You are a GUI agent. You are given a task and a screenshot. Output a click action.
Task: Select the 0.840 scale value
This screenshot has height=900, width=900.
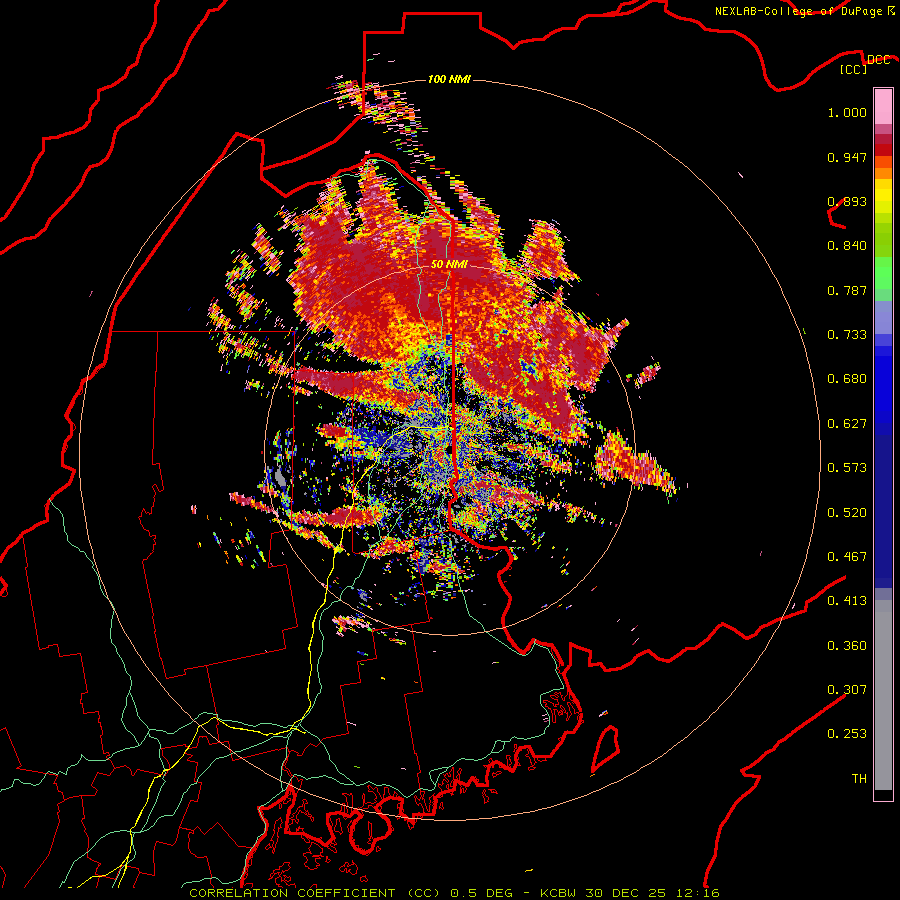847,246
